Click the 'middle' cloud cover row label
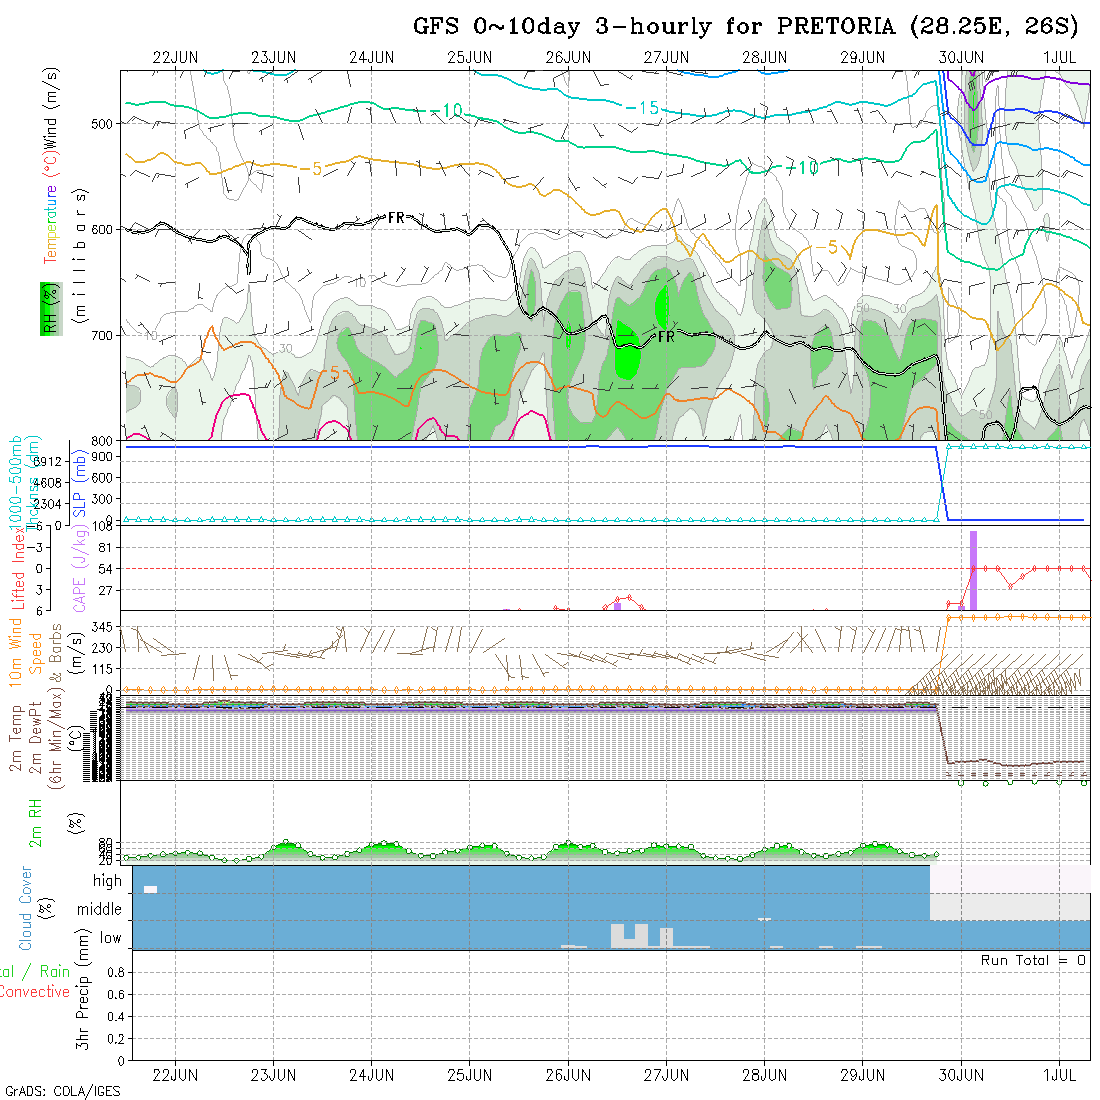The image size is (1100, 1100). pos(99,910)
